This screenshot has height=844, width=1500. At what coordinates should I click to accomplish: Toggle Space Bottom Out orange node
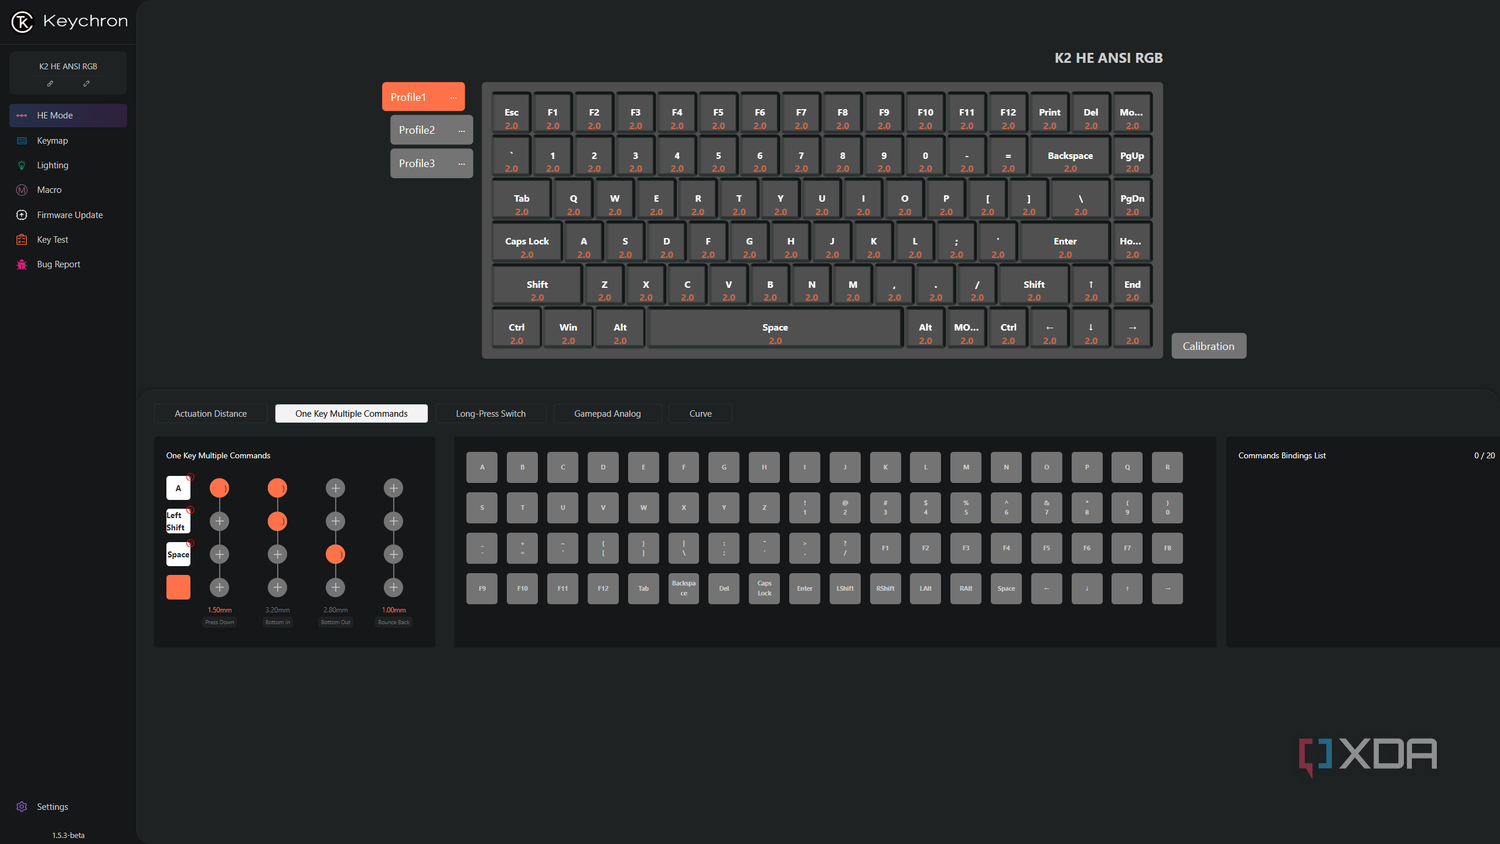(336, 554)
